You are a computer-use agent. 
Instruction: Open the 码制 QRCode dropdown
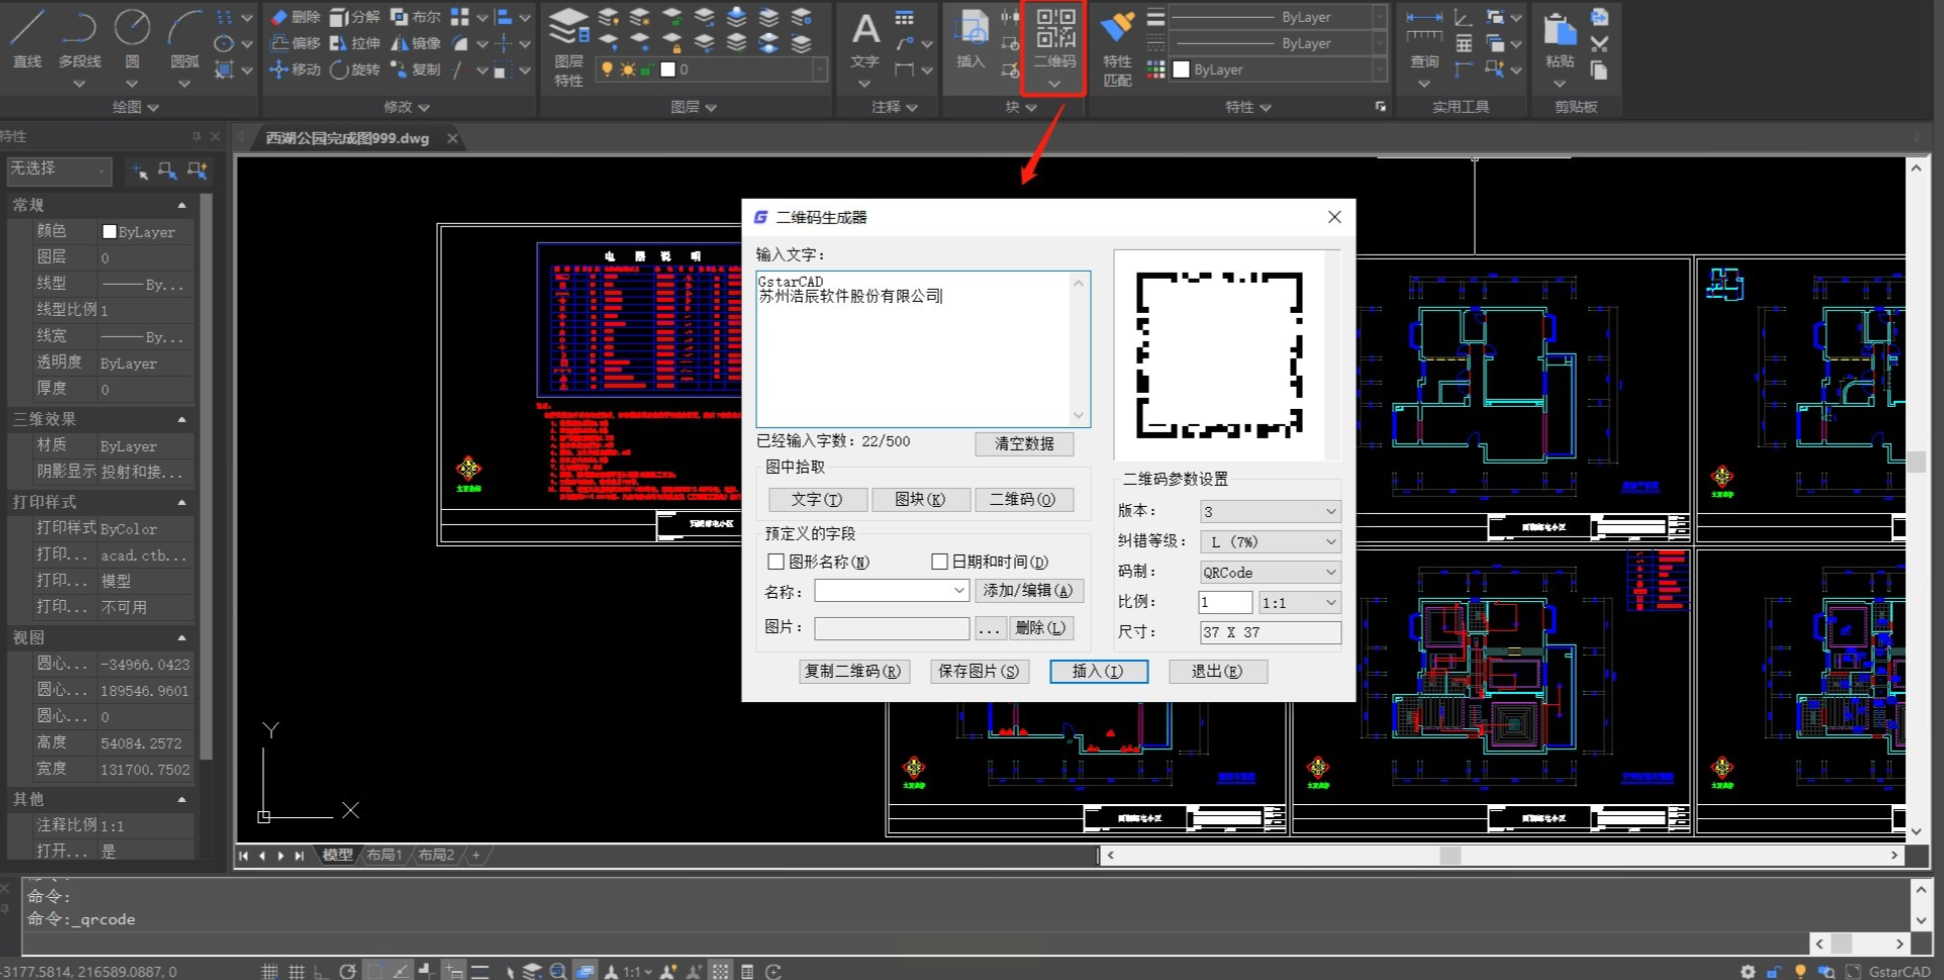(1269, 572)
